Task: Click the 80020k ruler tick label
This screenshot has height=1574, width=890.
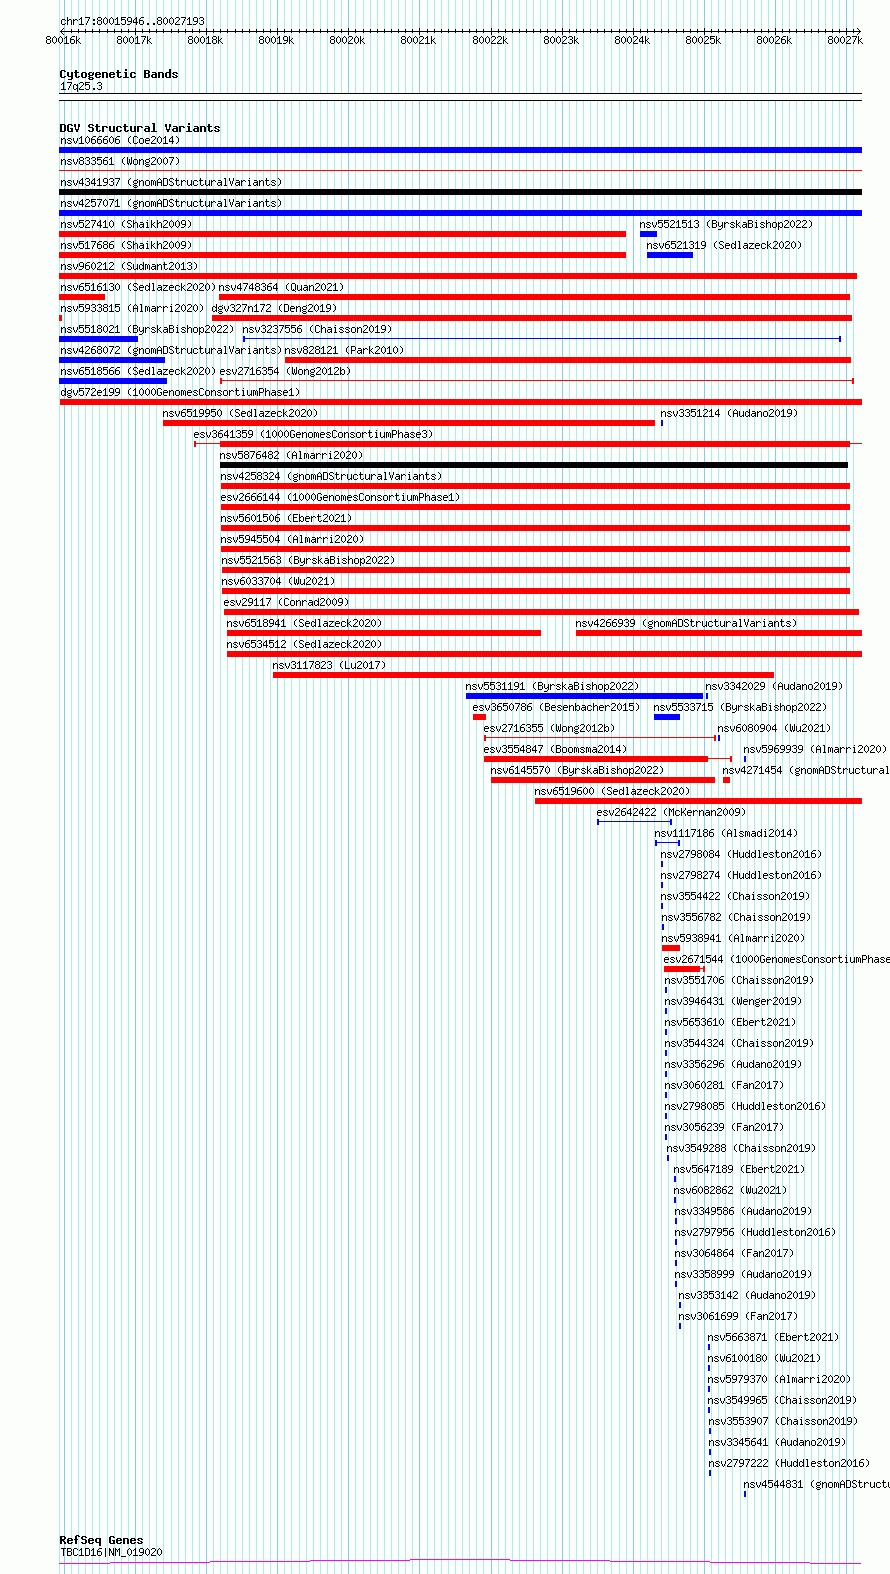Action: point(347,40)
